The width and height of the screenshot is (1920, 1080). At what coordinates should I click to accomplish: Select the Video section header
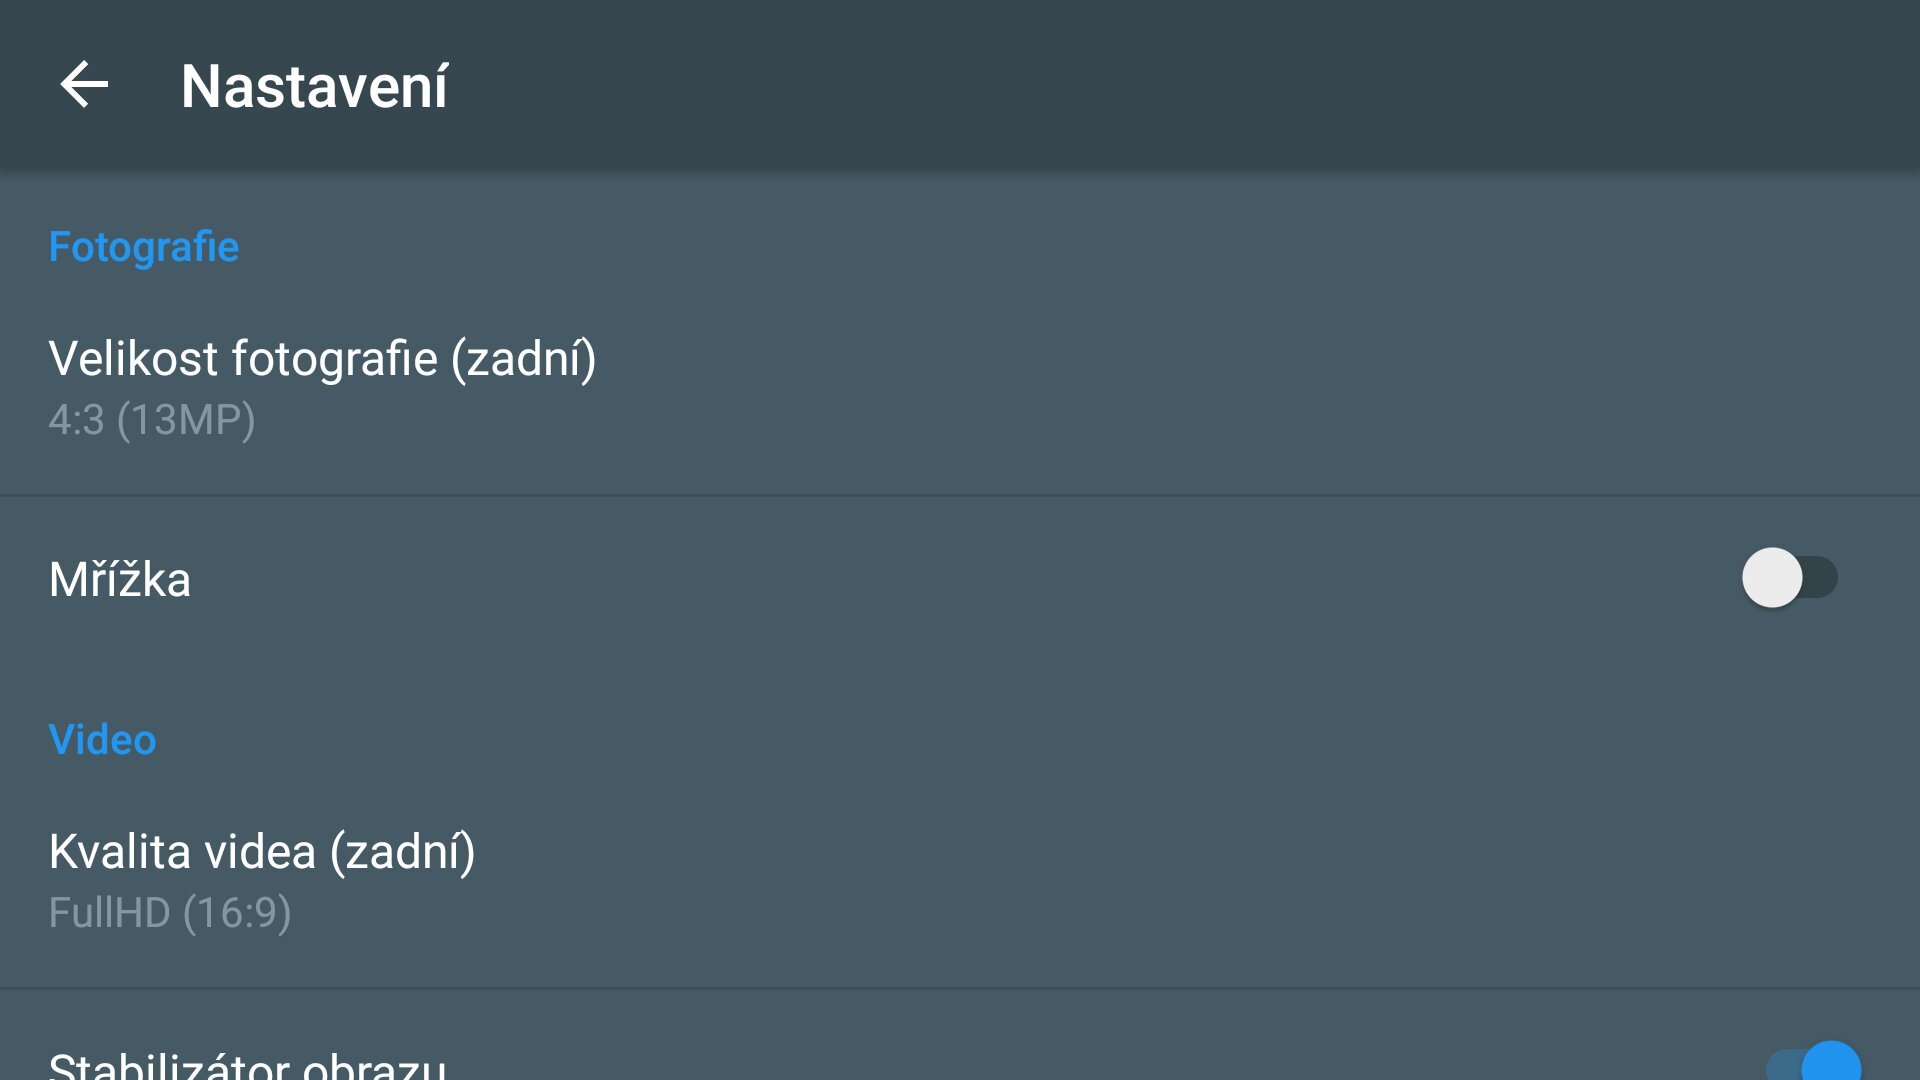point(102,740)
